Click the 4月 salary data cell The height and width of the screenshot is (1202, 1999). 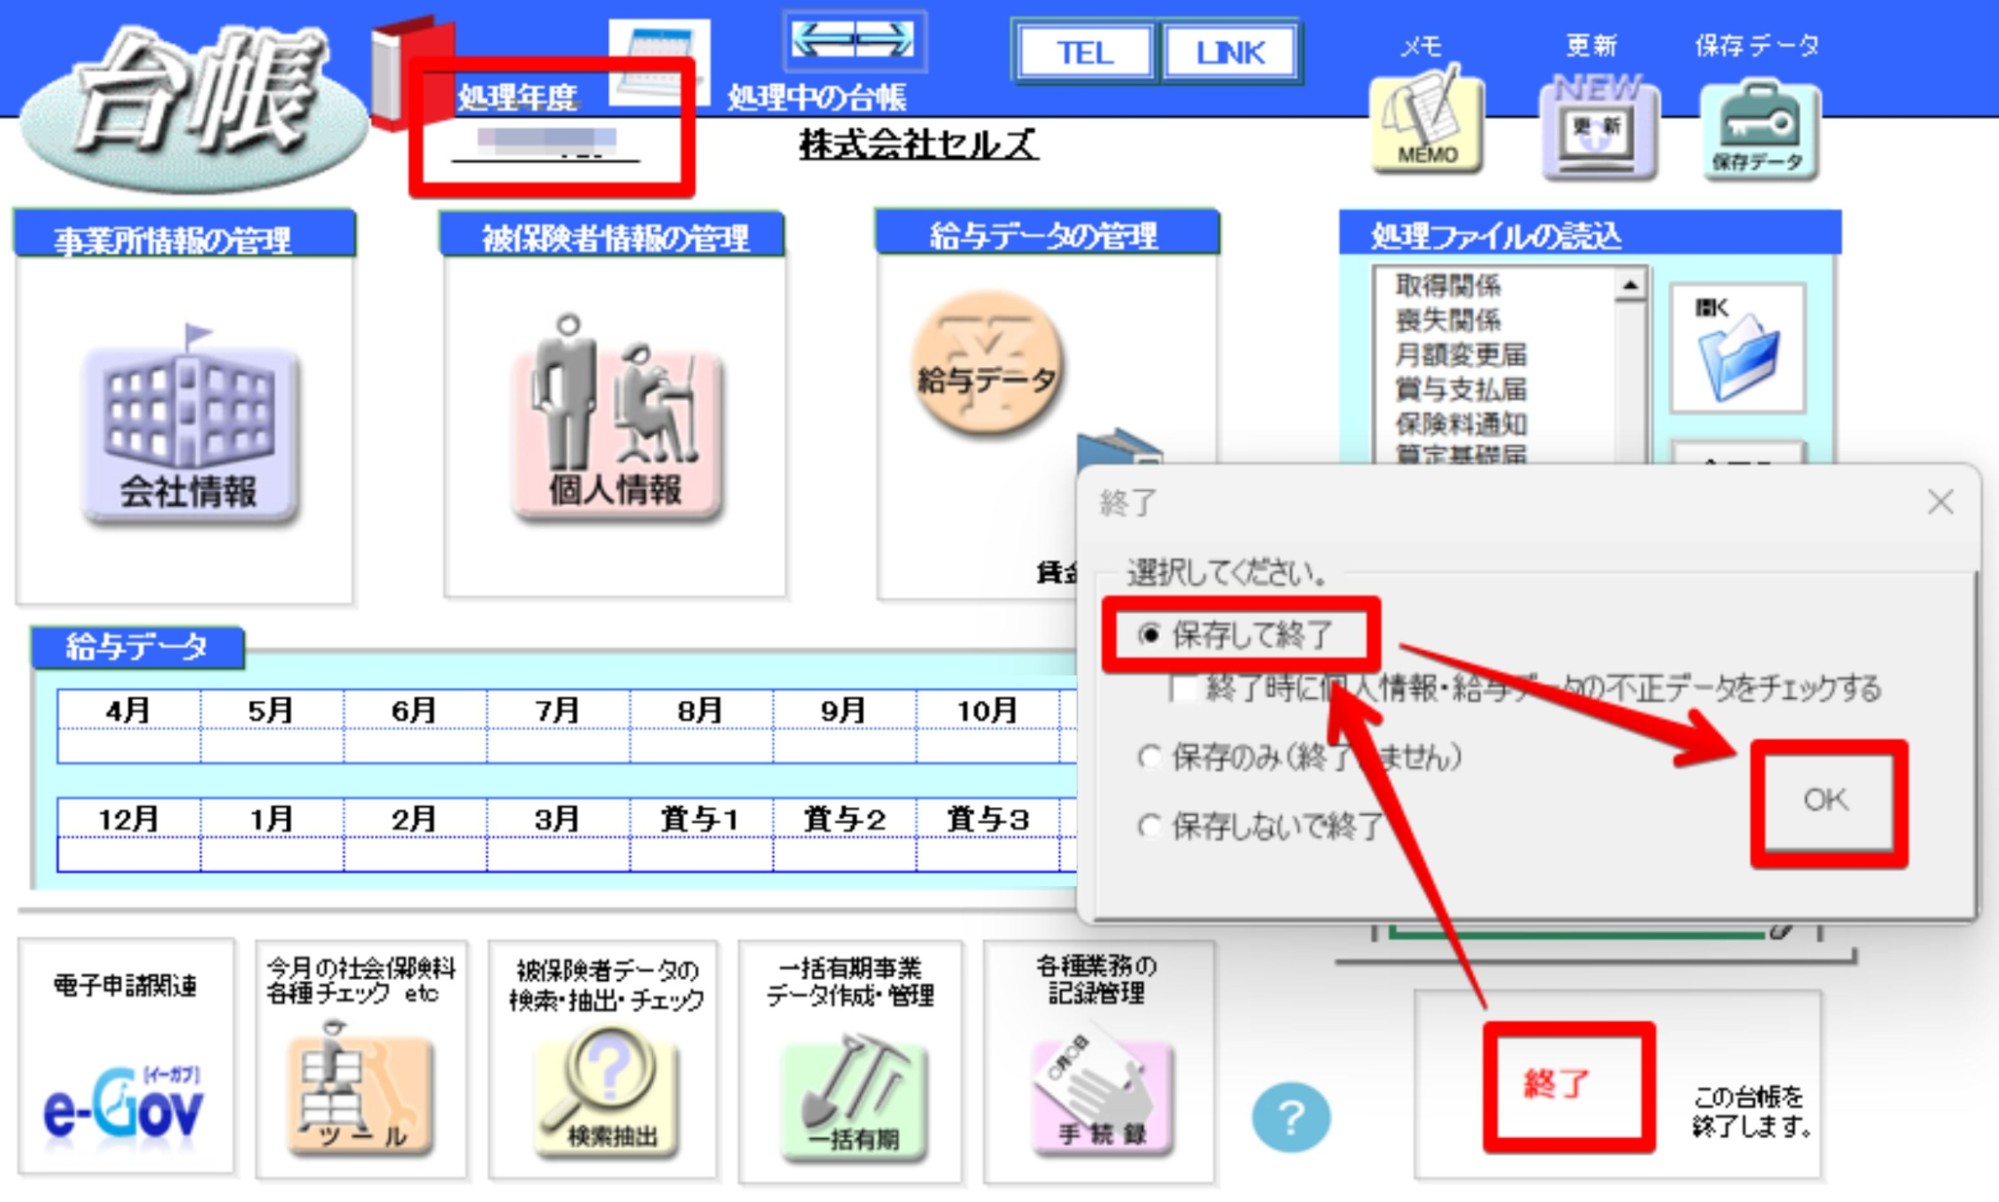tap(128, 746)
